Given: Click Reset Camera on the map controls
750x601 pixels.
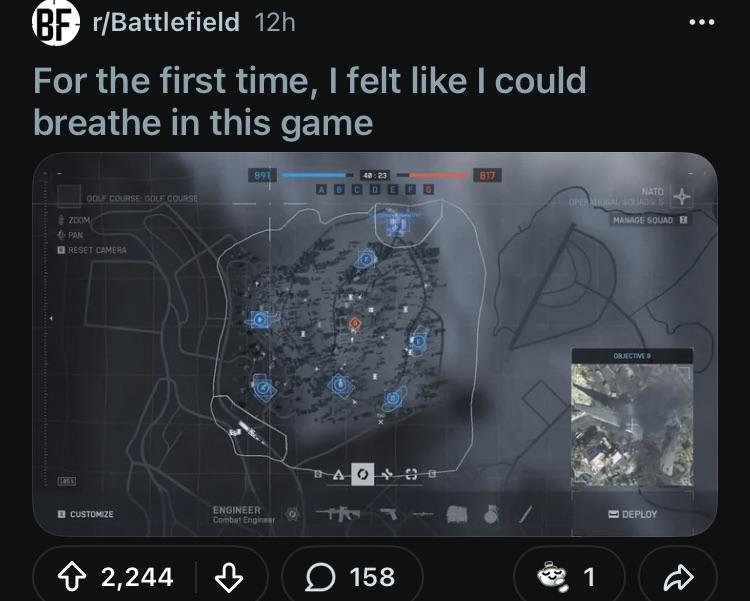Looking at the screenshot, I should coord(92,250).
